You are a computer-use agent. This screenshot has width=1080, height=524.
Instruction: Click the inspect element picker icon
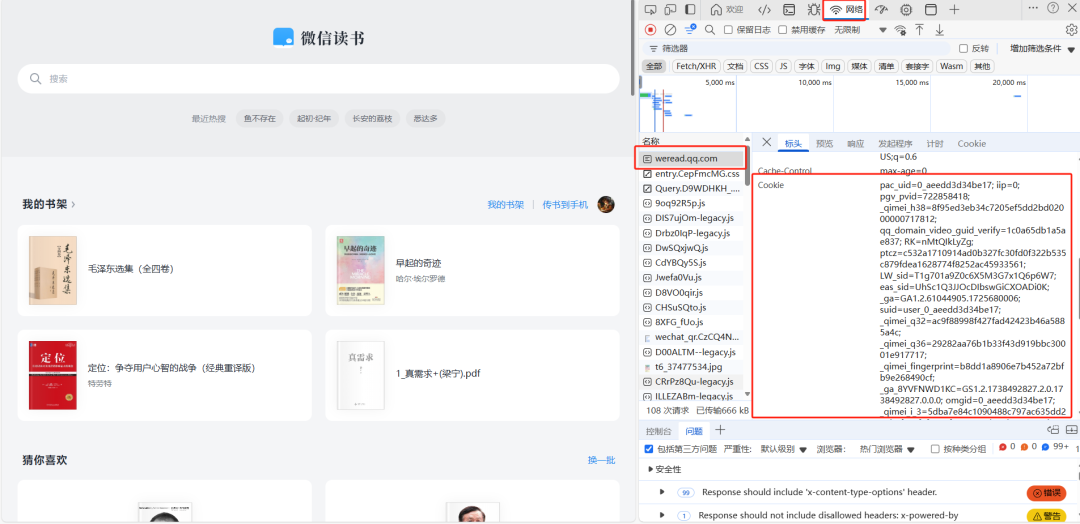(650, 9)
